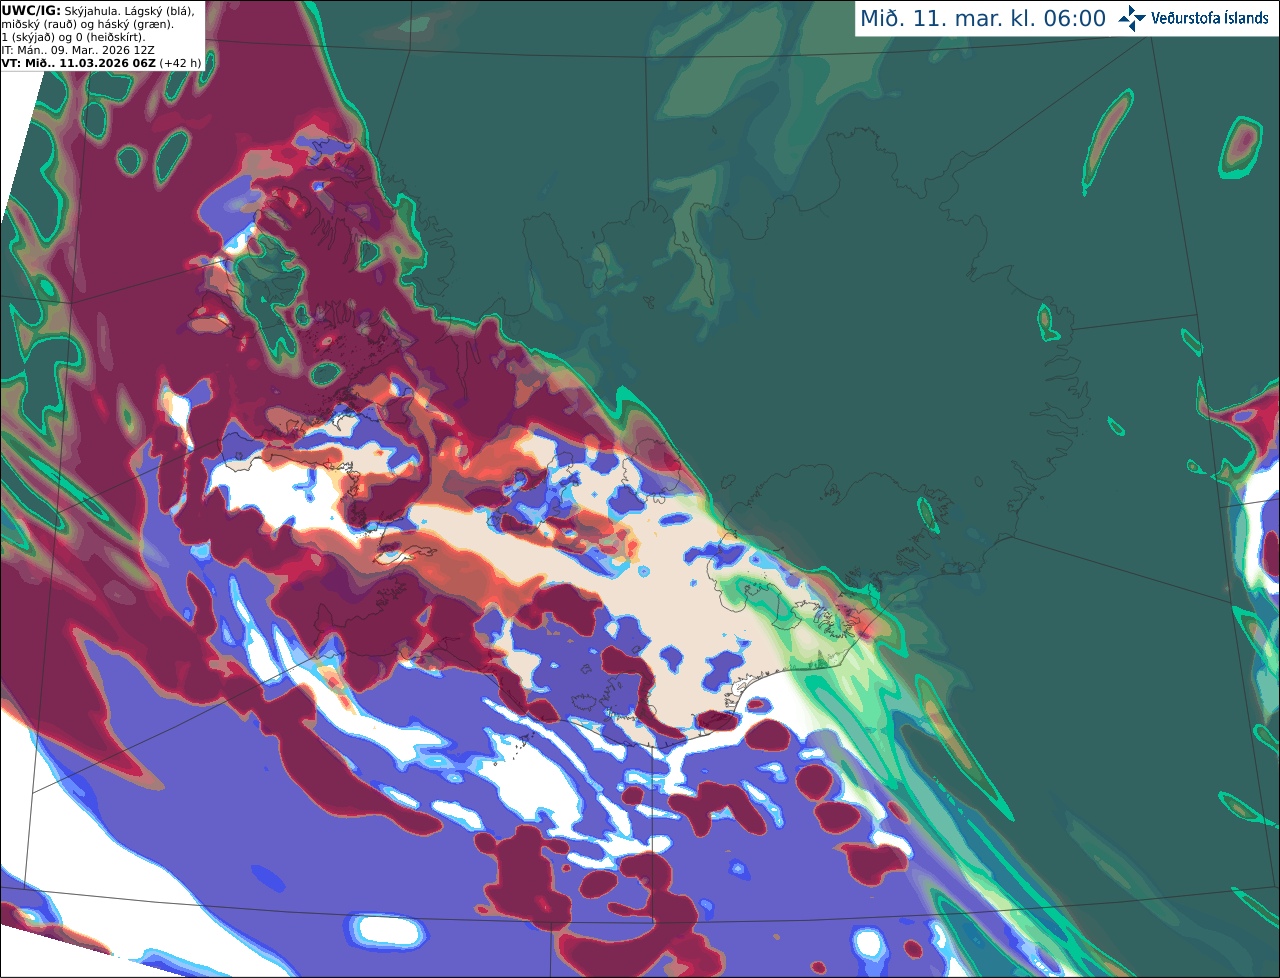
Task: Select the "Mið. 11. mar. kl. 06:00" date heading
Action: [x=983, y=19]
